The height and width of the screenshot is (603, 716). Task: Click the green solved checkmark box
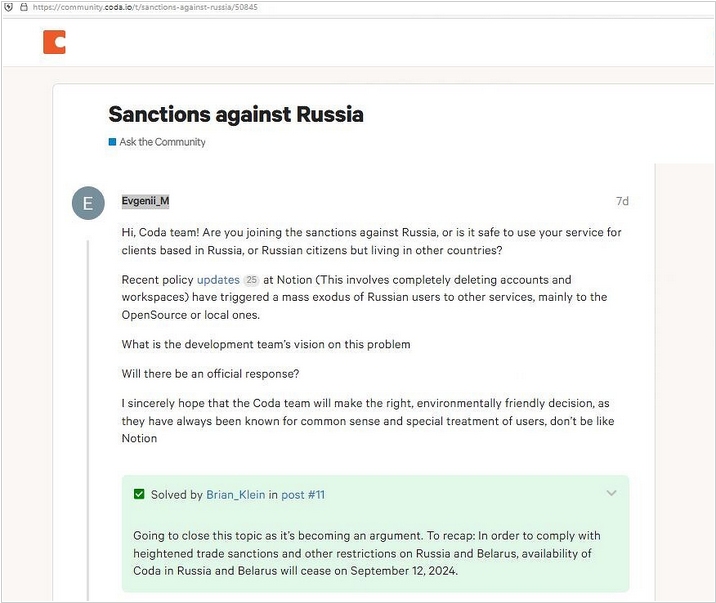139,494
